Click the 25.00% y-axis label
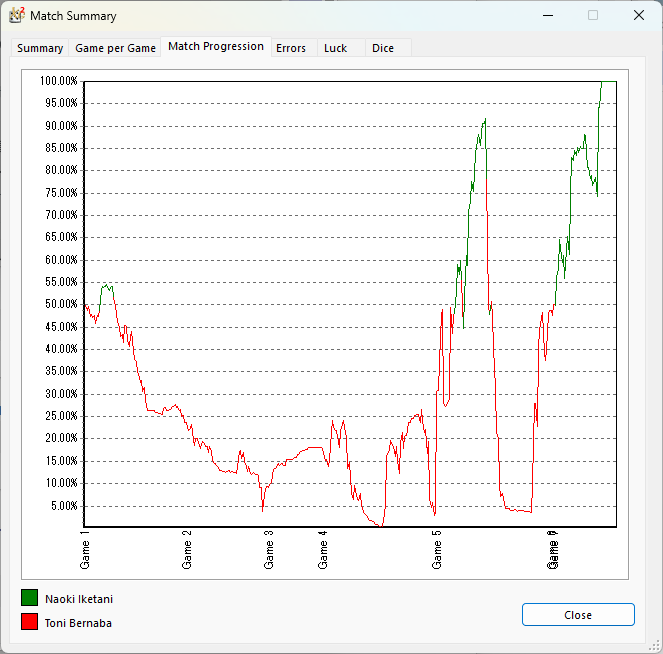The width and height of the screenshot is (663, 654). 61,416
